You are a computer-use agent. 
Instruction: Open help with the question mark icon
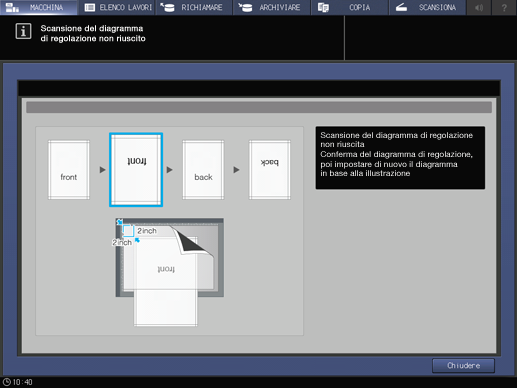(x=504, y=7)
